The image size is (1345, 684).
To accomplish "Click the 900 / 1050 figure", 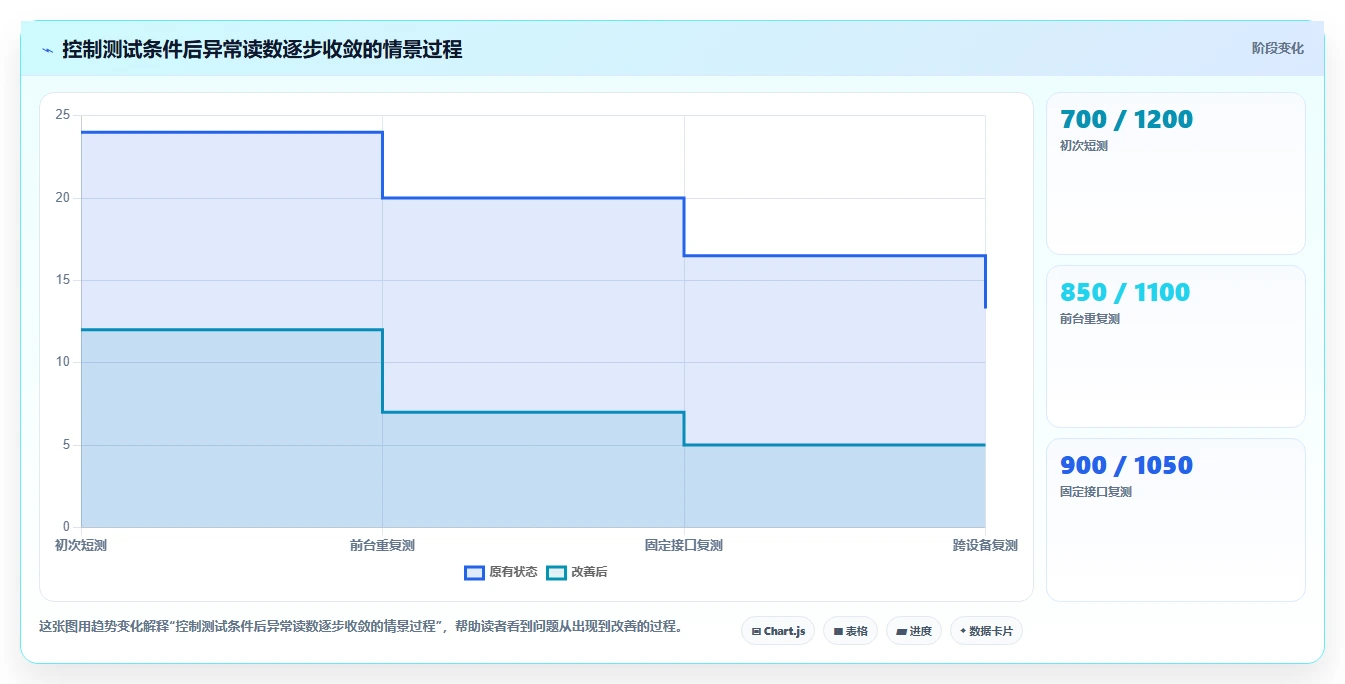I will coord(1126,466).
